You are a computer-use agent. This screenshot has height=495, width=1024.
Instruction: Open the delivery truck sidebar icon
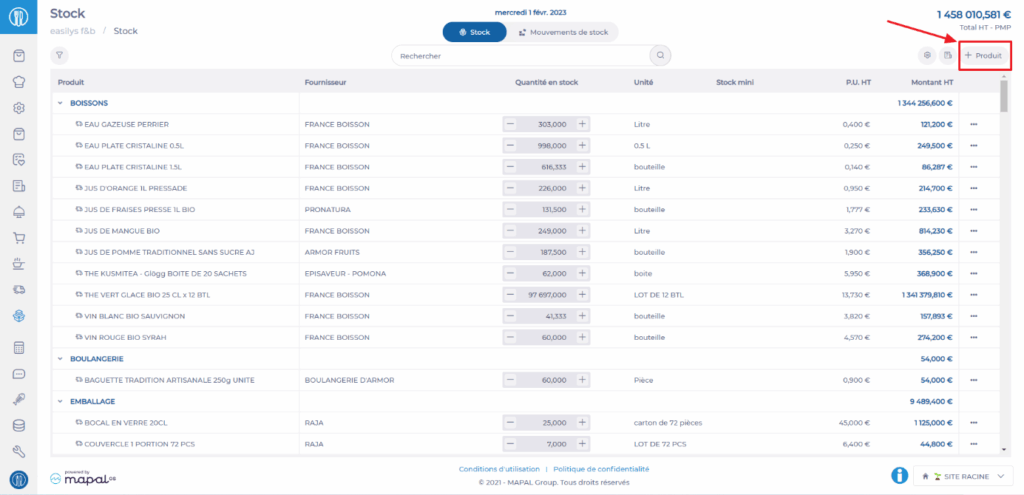click(18, 289)
